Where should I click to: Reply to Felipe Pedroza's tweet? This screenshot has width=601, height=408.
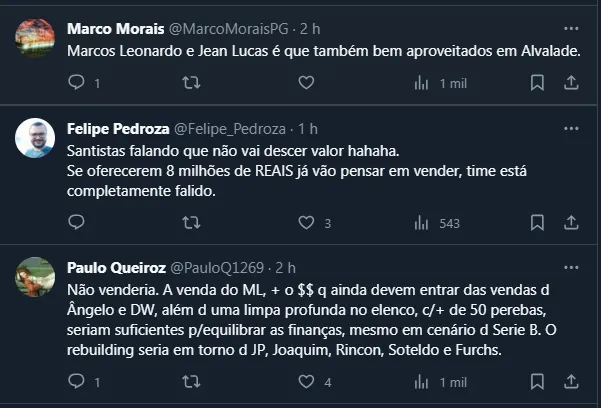pos(78,222)
